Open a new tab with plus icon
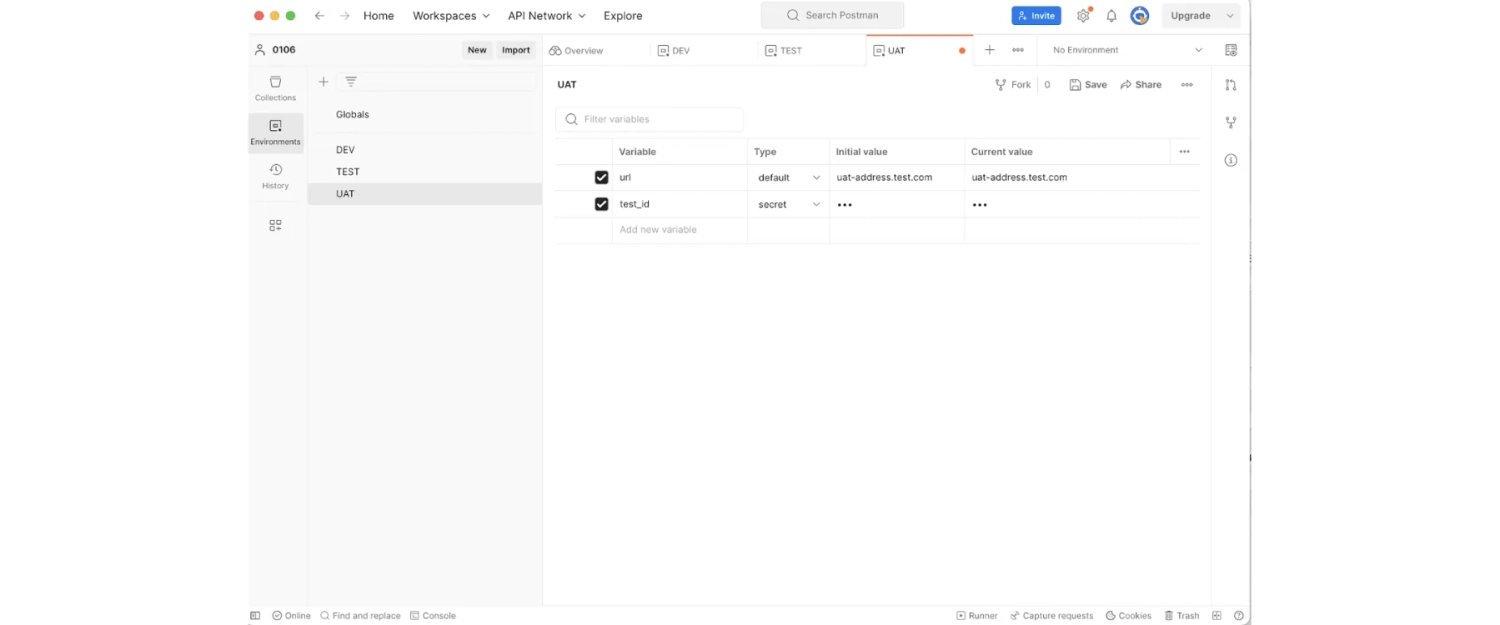Screen dimensions: 1500x625 point(989,50)
